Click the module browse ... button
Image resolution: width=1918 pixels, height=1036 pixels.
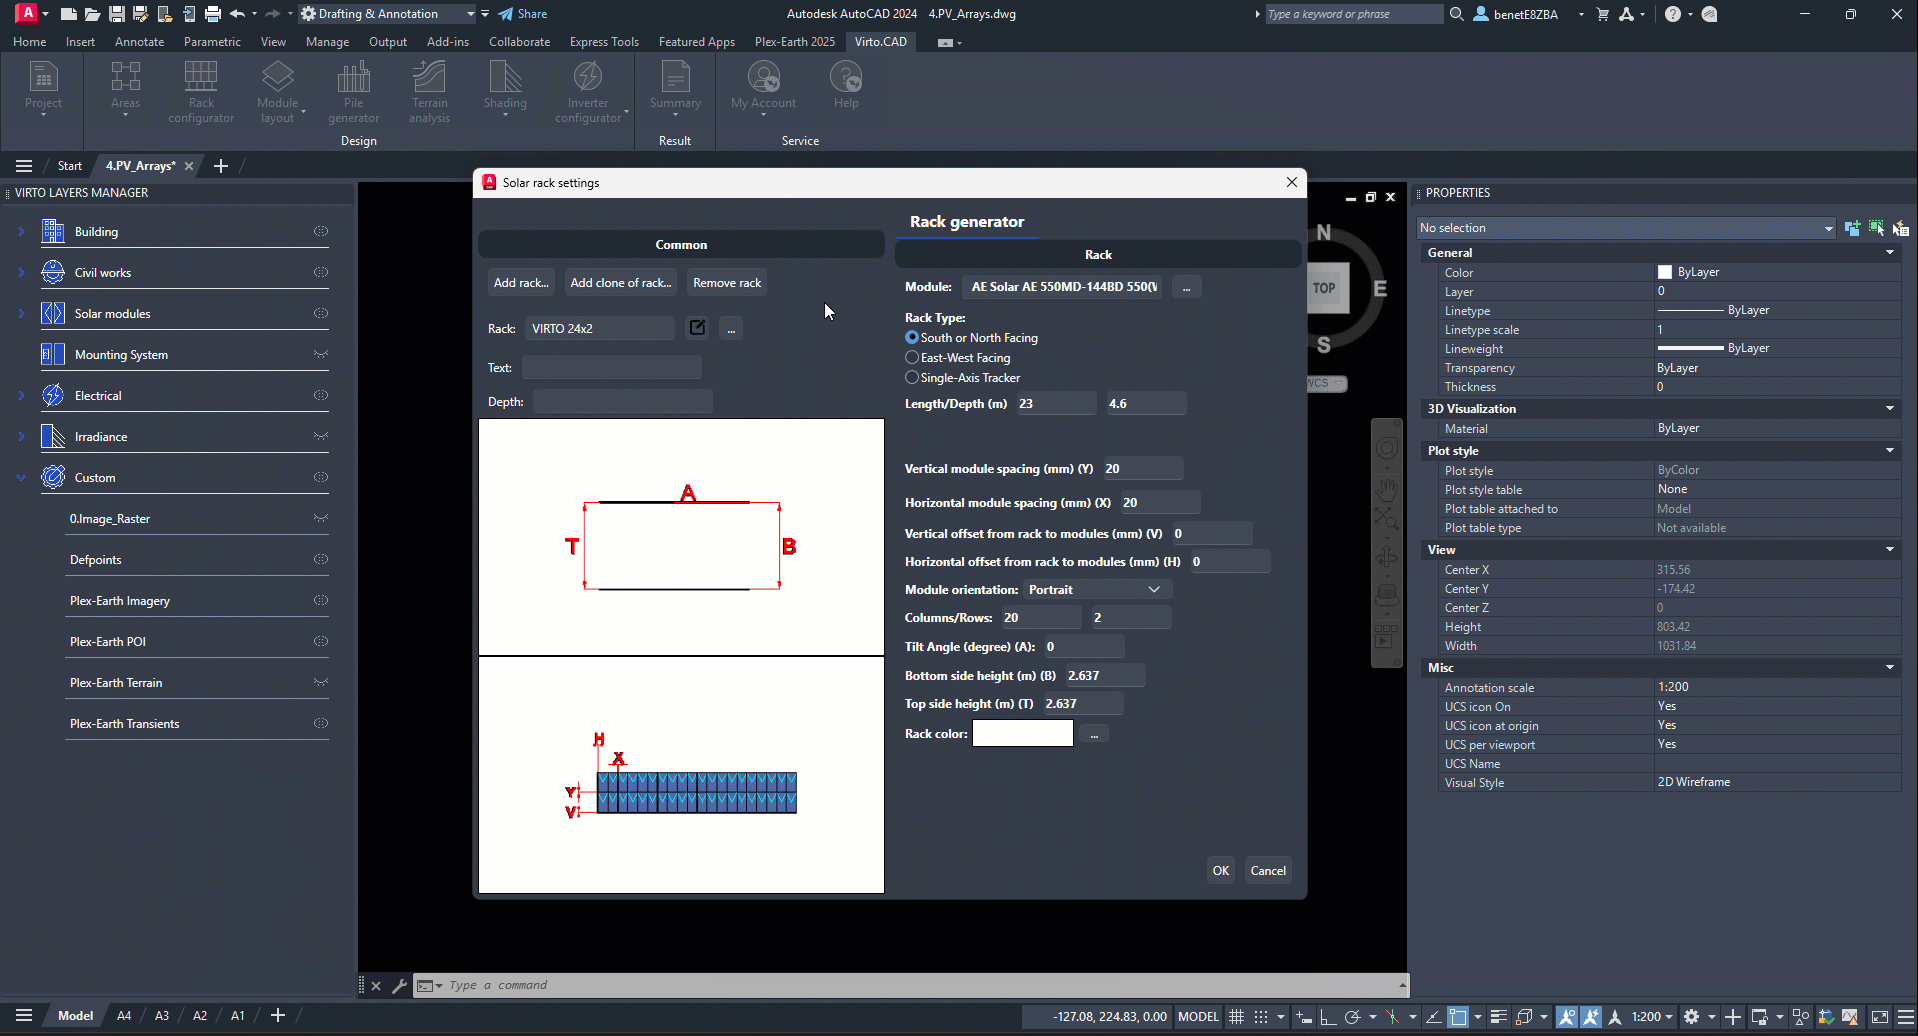pos(1187,287)
